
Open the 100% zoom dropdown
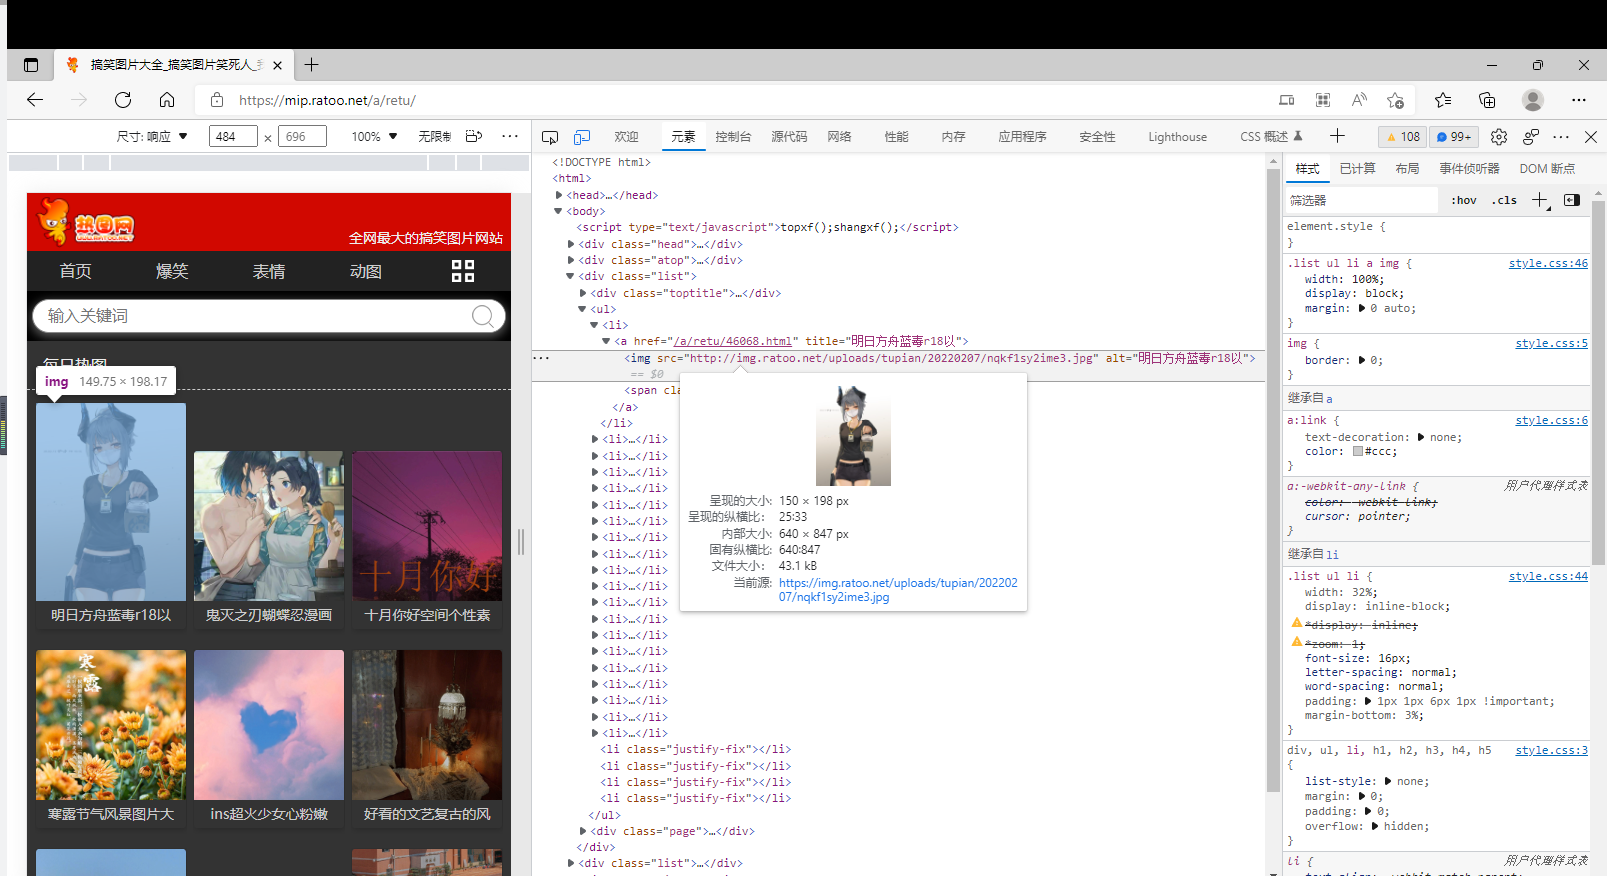pos(374,136)
